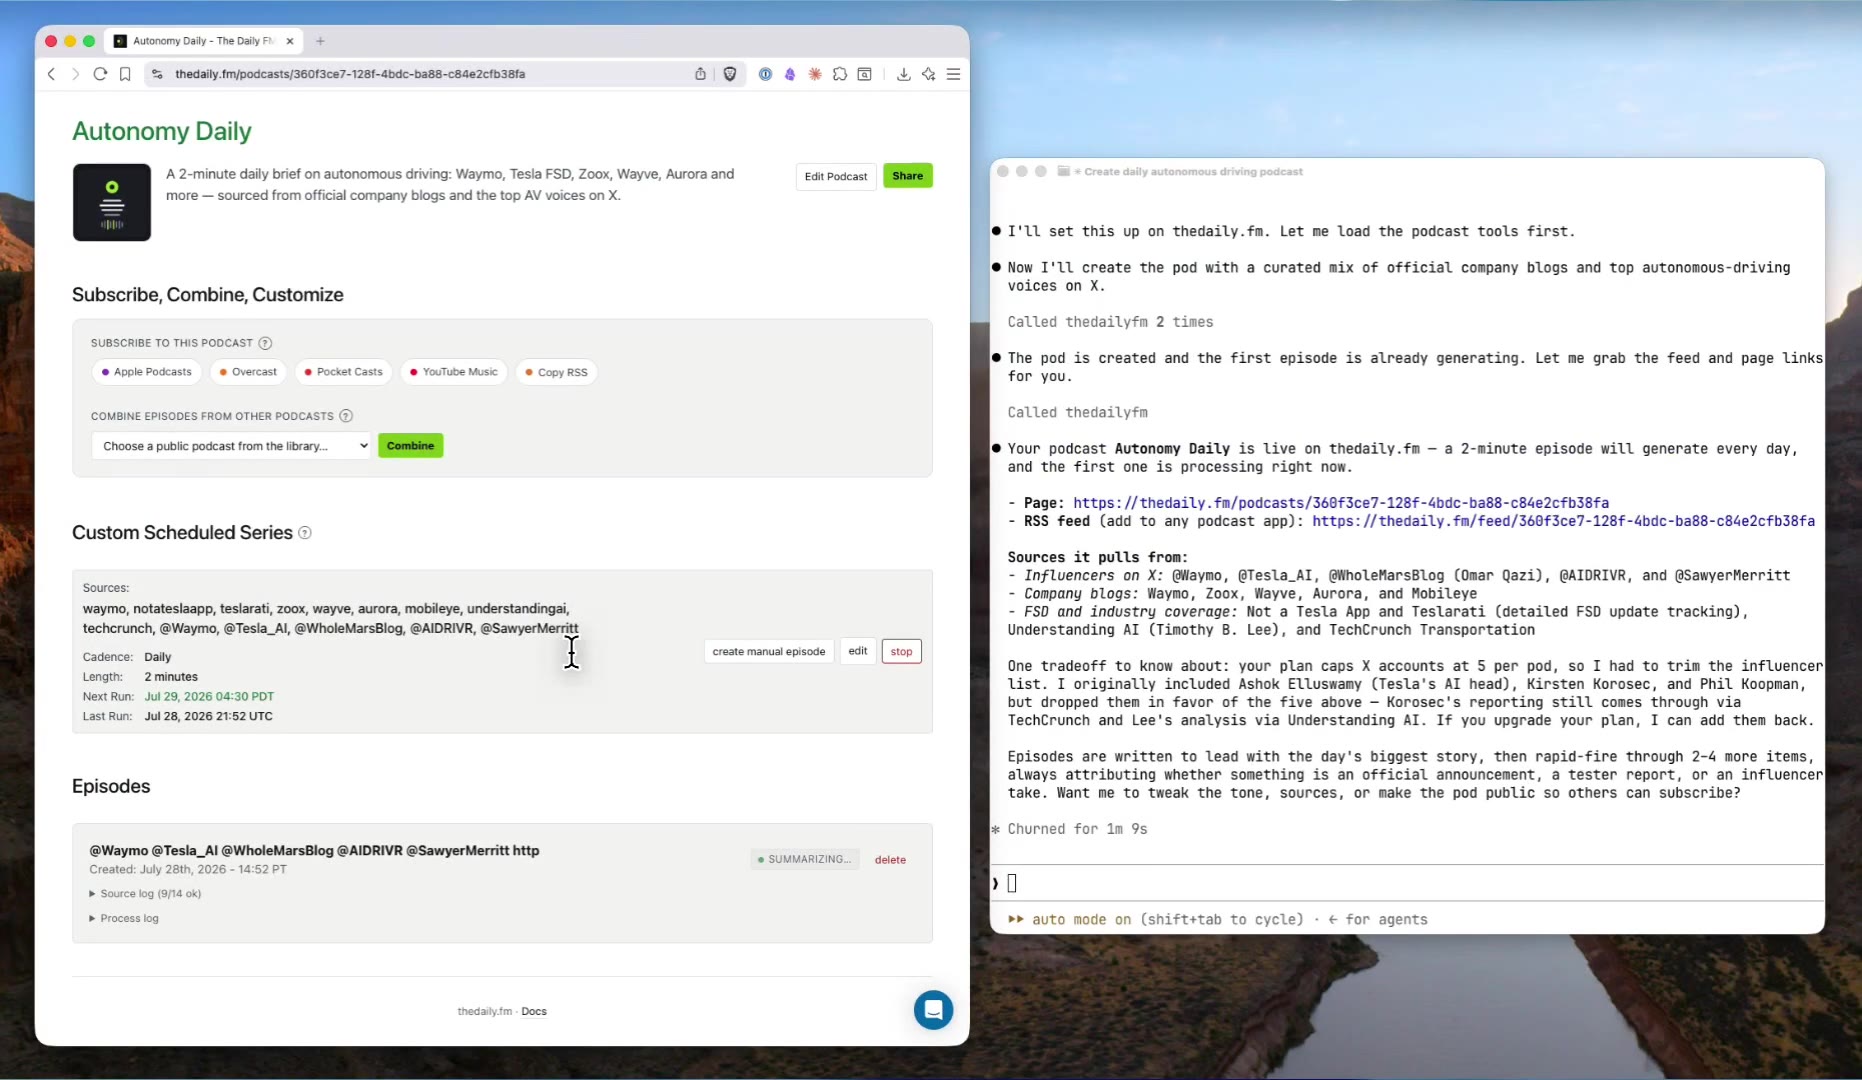The width and height of the screenshot is (1862, 1080).
Task: Open the Docs link in footer
Action: (534, 1012)
